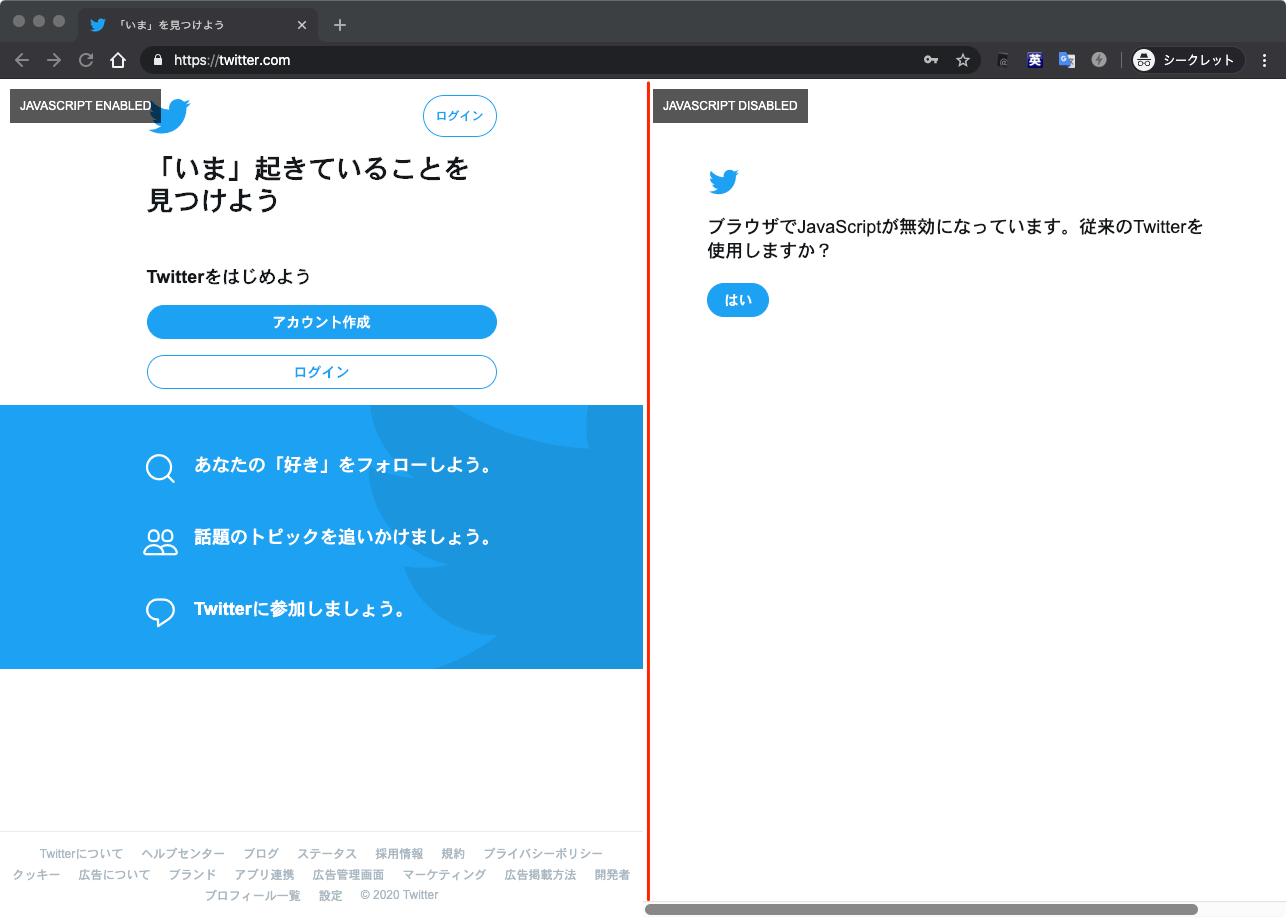Click the Twitterをはじめよう heading
Image resolution: width=1286 pixels, height=917 pixels.
pos(229,277)
